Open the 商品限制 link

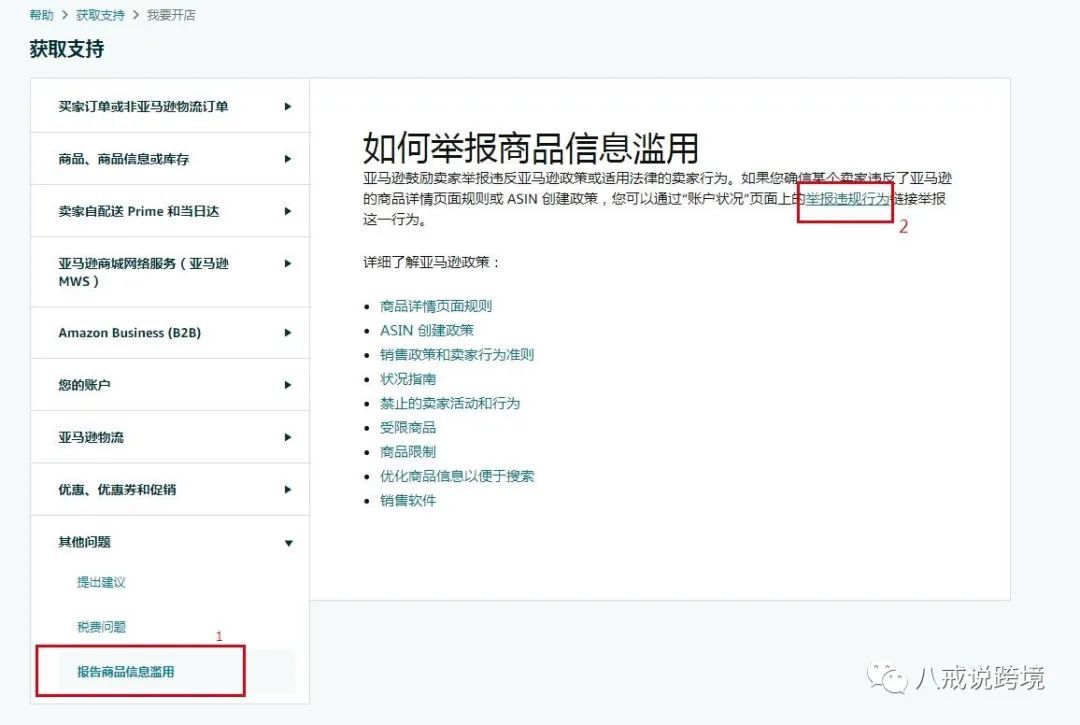pyautogui.click(x=408, y=452)
